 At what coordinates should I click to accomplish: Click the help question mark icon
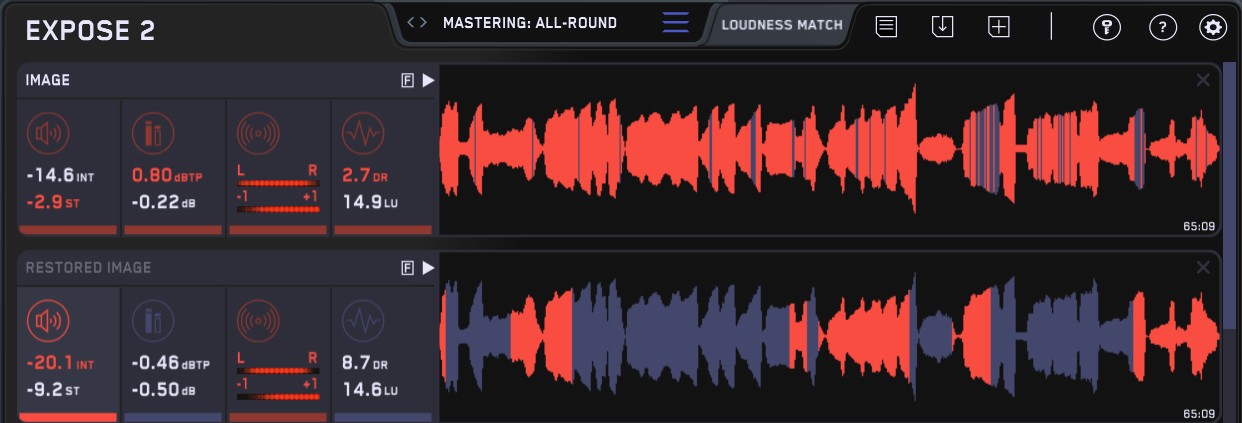pos(1162,28)
